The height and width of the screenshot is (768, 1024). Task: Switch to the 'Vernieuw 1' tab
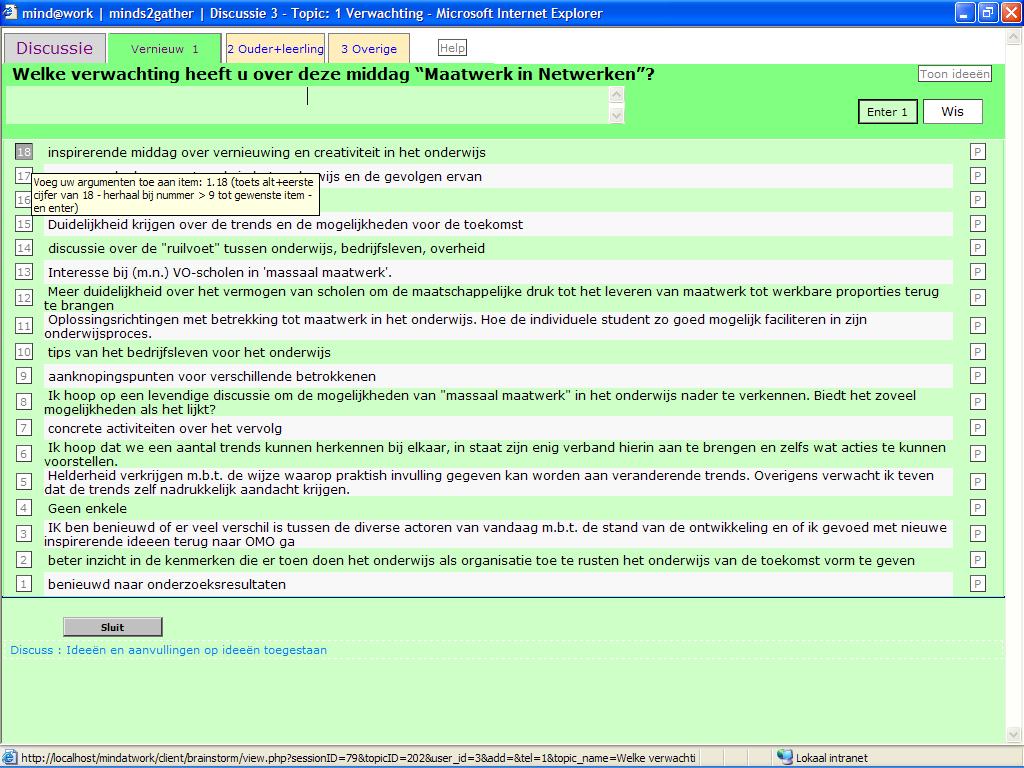(165, 49)
